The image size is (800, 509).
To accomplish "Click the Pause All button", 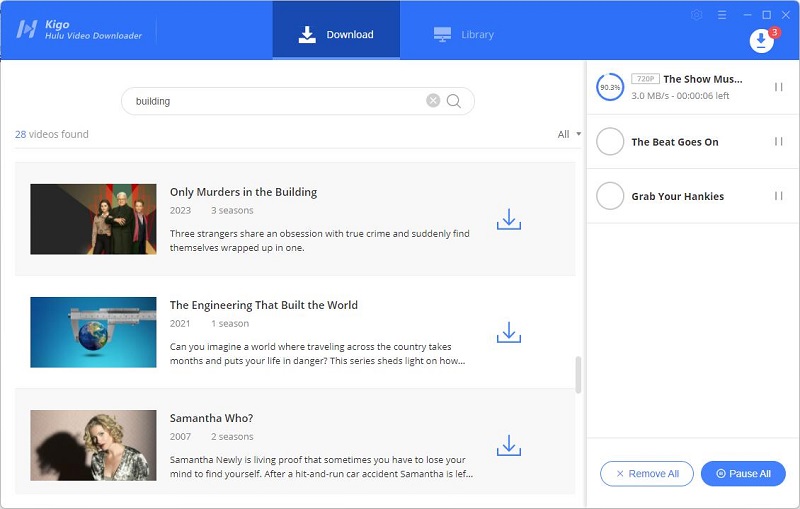I will [x=743, y=474].
